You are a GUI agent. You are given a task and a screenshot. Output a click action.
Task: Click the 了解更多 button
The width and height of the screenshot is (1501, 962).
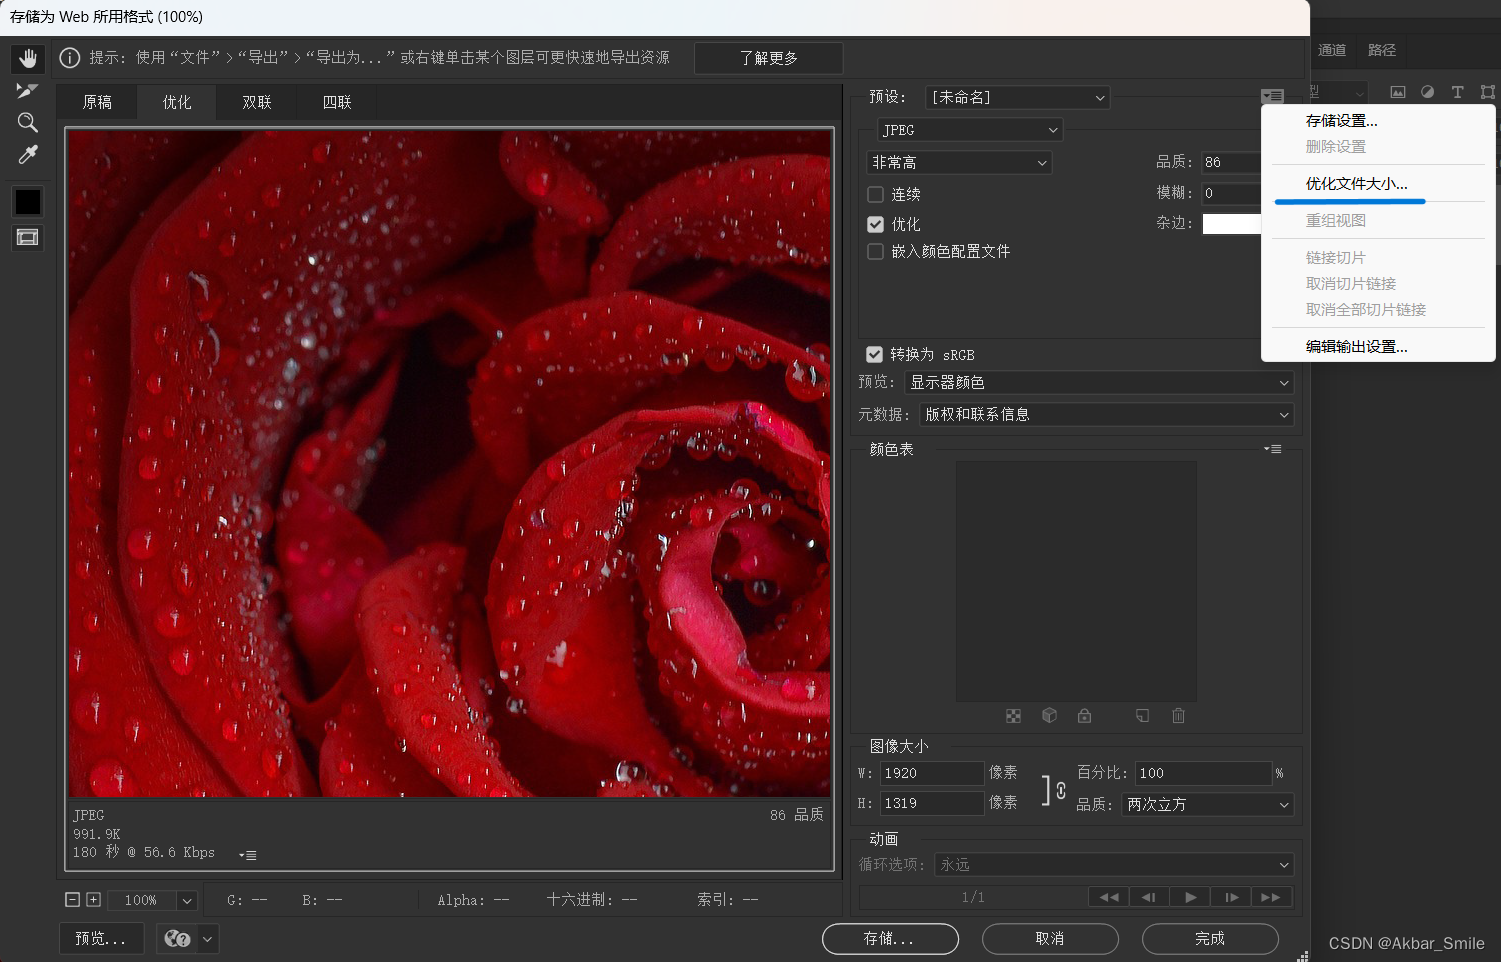(768, 58)
